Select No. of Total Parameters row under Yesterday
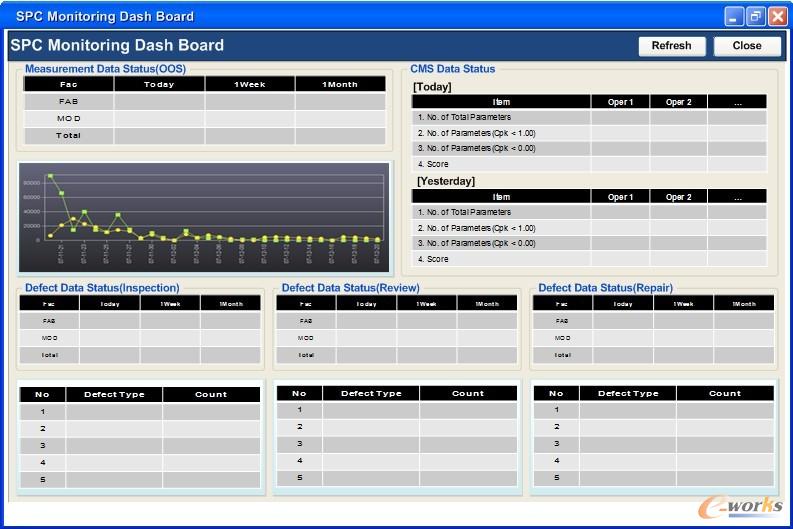This screenshot has height=529, width=793. [x=500, y=212]
